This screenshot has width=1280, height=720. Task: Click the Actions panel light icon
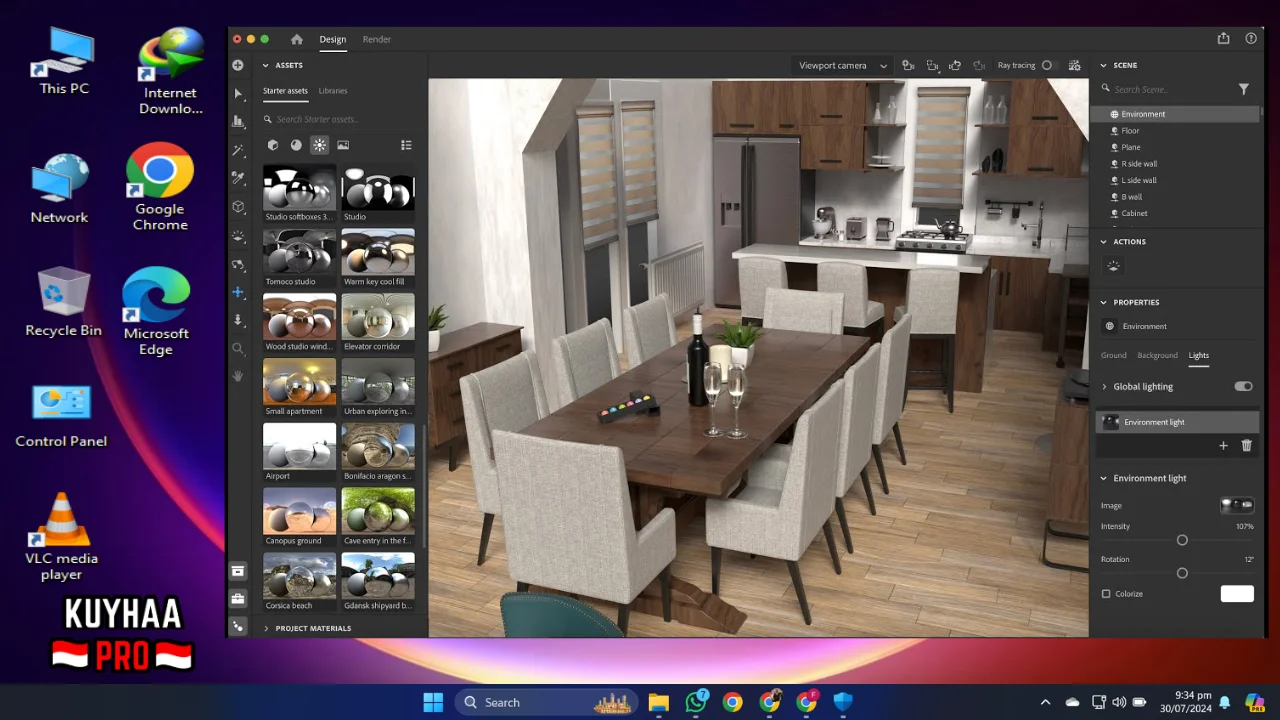click(1113, 266)
